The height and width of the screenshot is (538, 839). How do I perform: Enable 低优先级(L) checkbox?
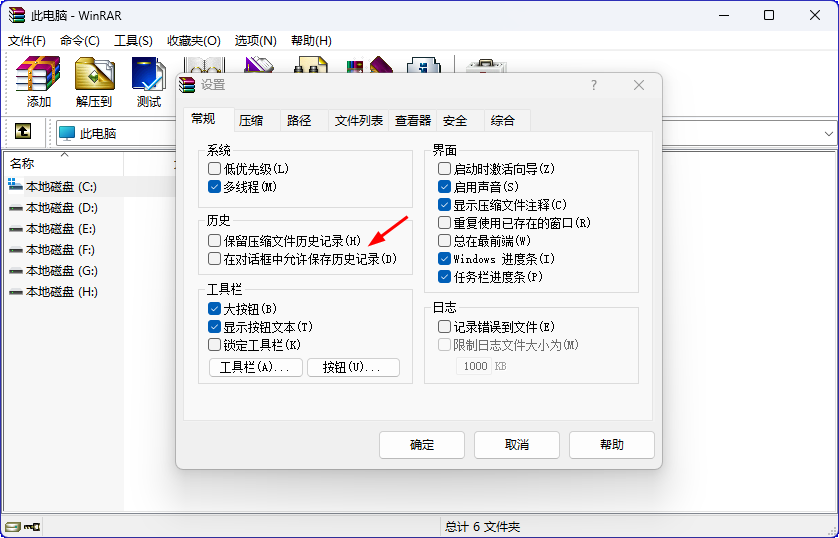pos(214,169)
